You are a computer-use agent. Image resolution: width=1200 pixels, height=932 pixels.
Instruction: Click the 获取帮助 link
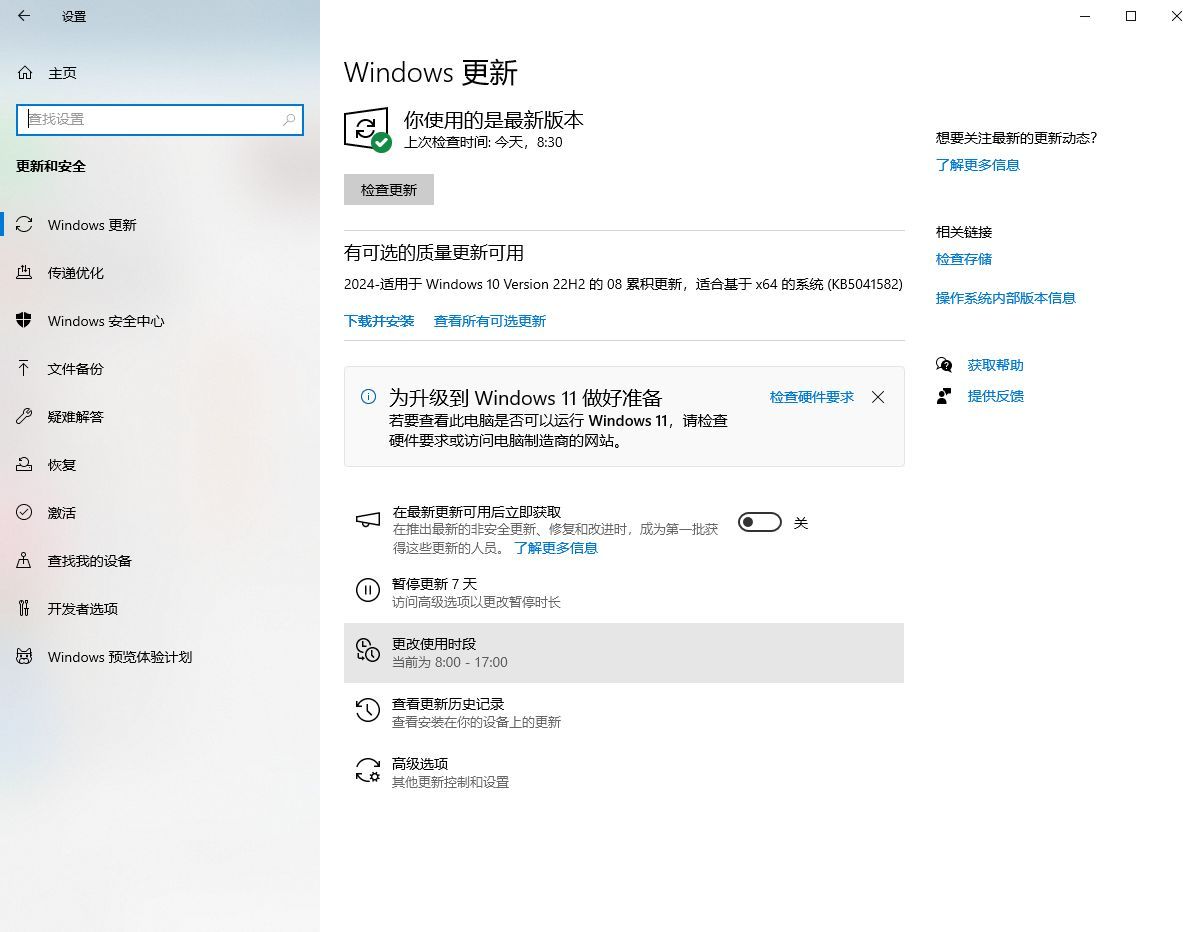tap(996, 365)
